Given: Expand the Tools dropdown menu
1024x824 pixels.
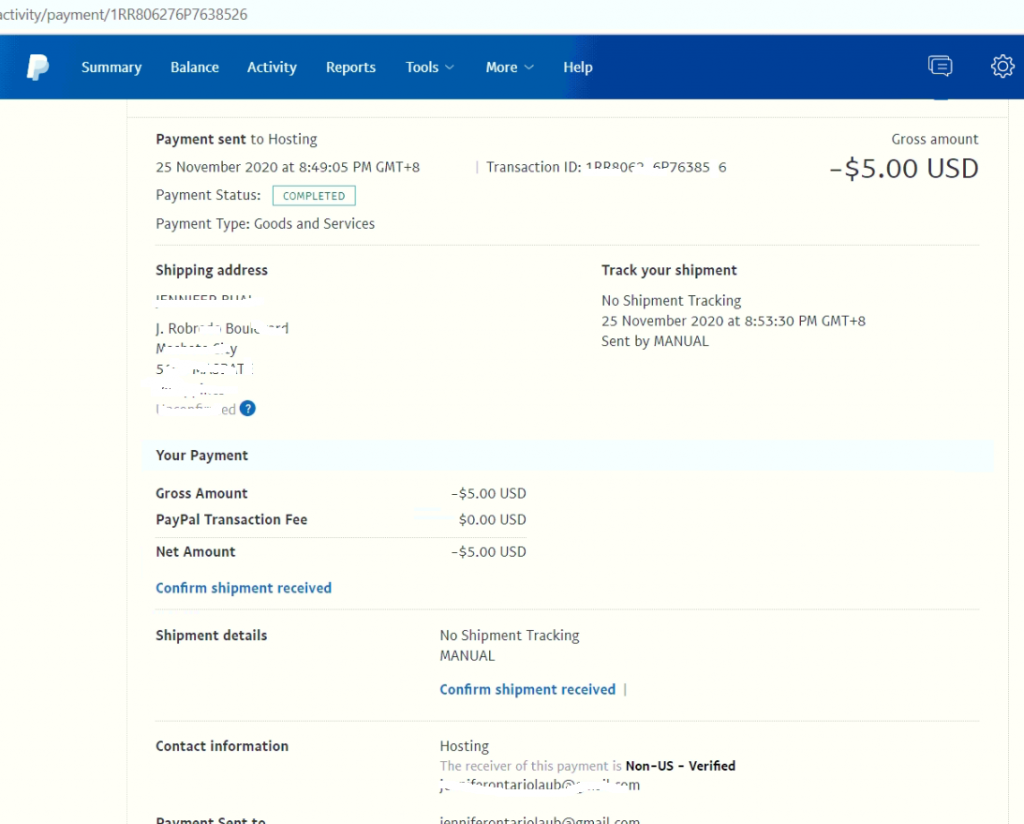Looking at the screenshot, I should click(430, 67).
